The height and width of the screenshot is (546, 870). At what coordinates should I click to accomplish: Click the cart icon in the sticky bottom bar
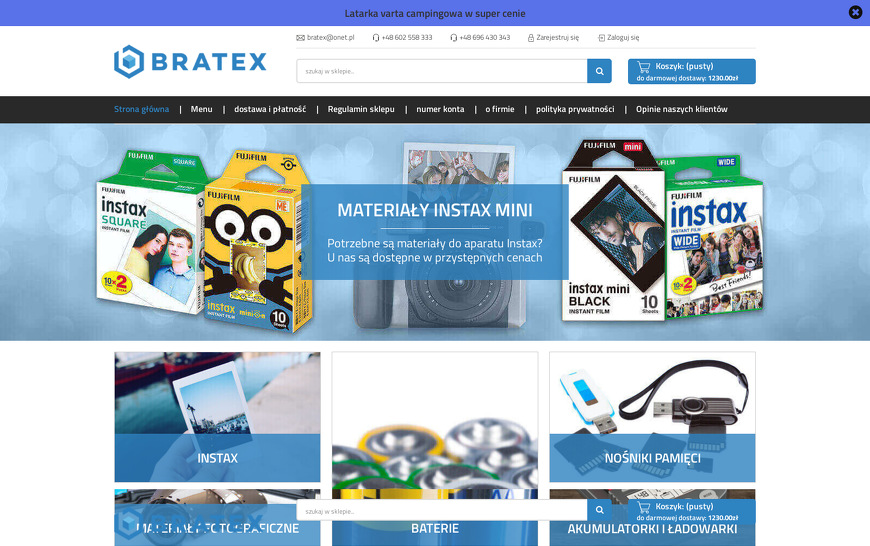click(644, 507)
